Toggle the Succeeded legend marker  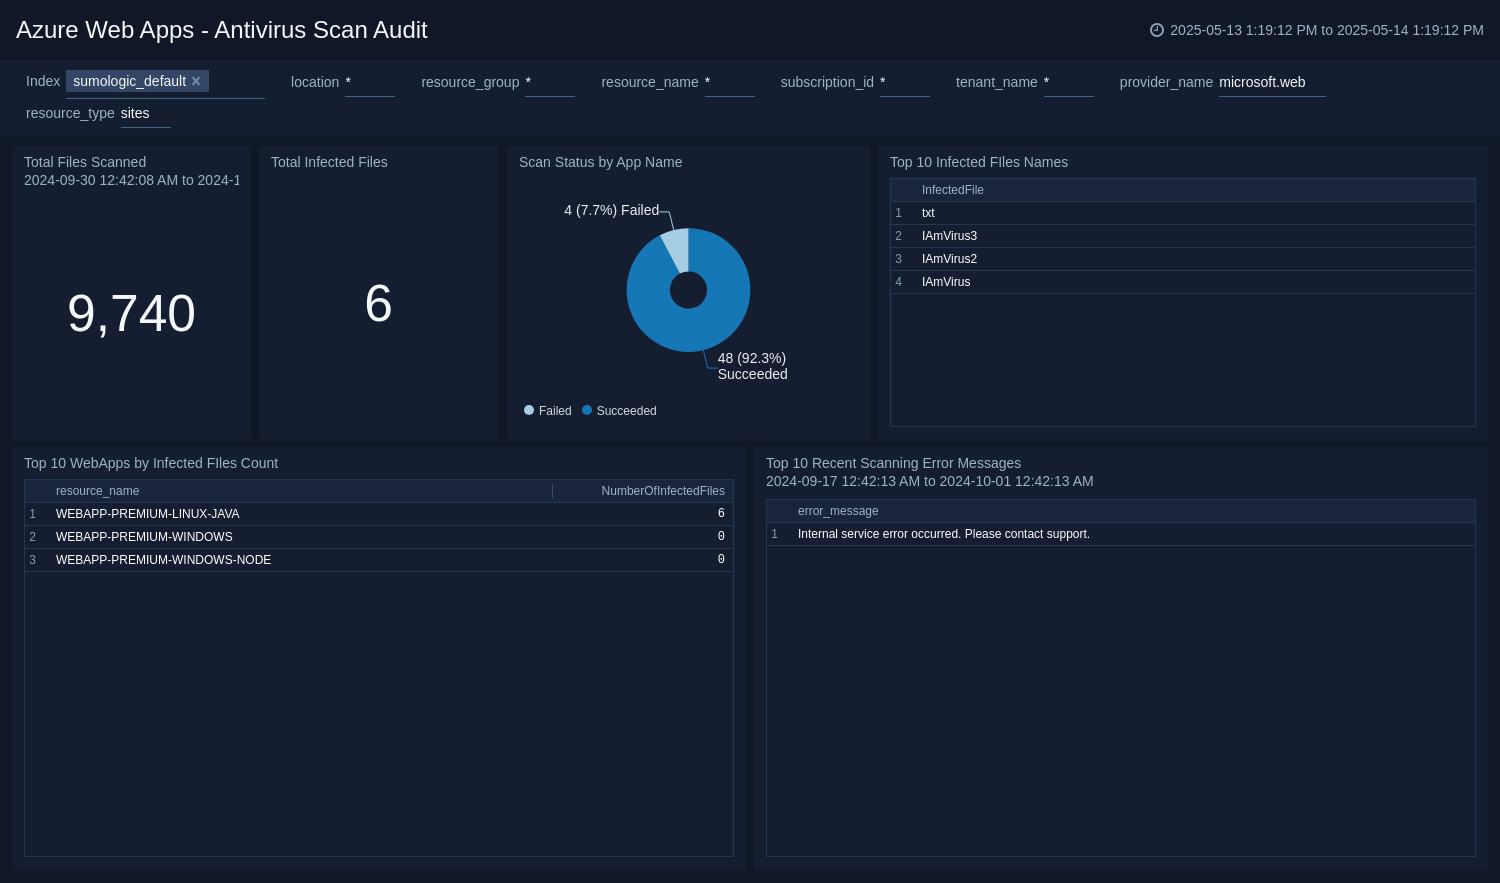(587, 410)
